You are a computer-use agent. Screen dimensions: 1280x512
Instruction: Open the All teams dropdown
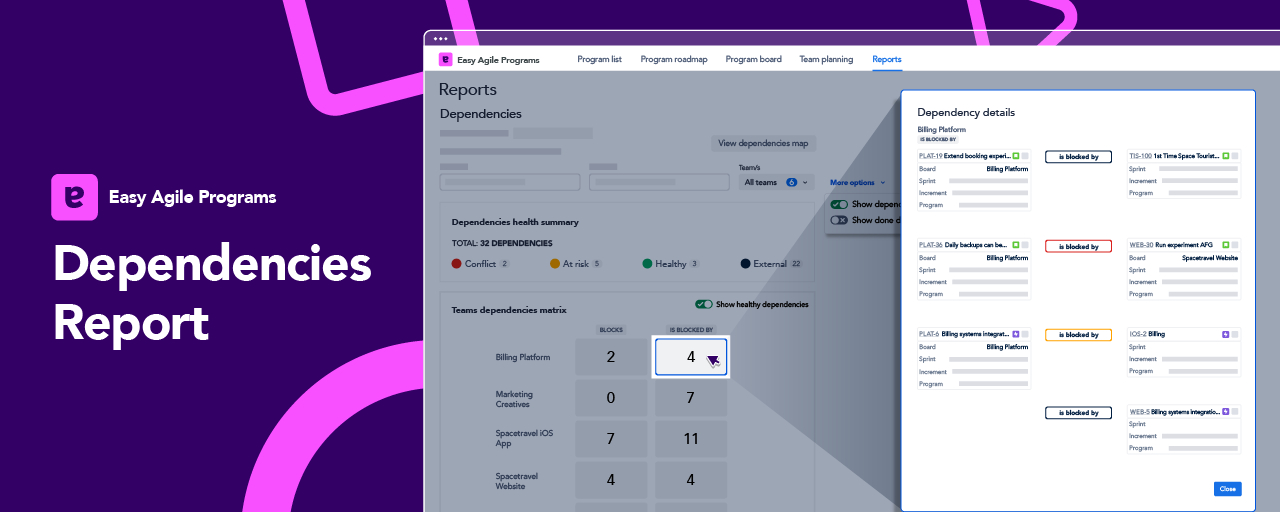click(x=776, y=182)
